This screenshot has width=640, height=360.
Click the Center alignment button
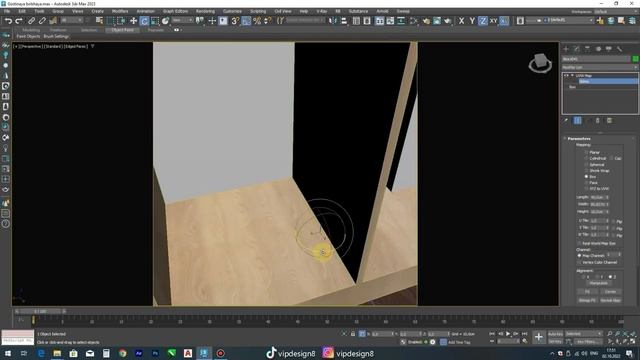611,292
